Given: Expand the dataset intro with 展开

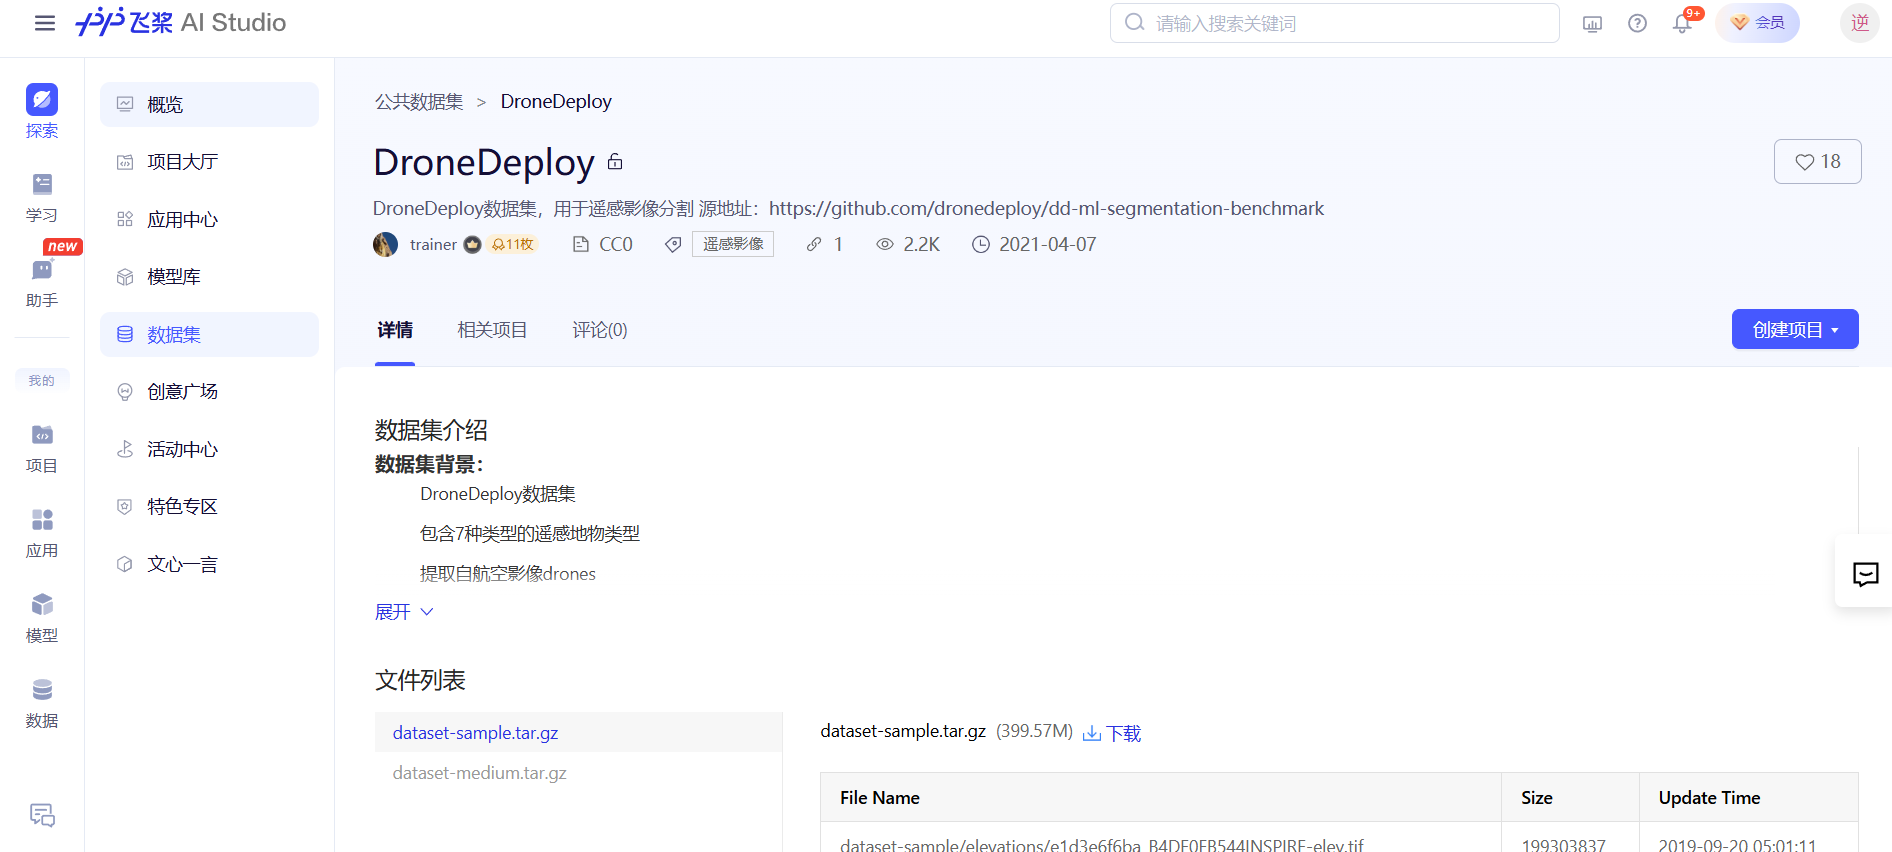Looking at the screenshot, I should 404,612.
